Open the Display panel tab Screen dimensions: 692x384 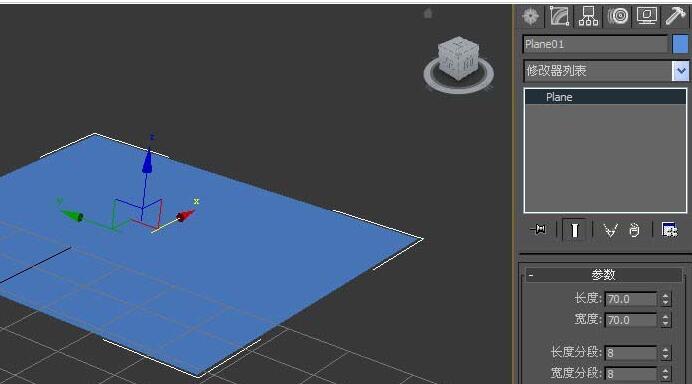click(647, 16)
